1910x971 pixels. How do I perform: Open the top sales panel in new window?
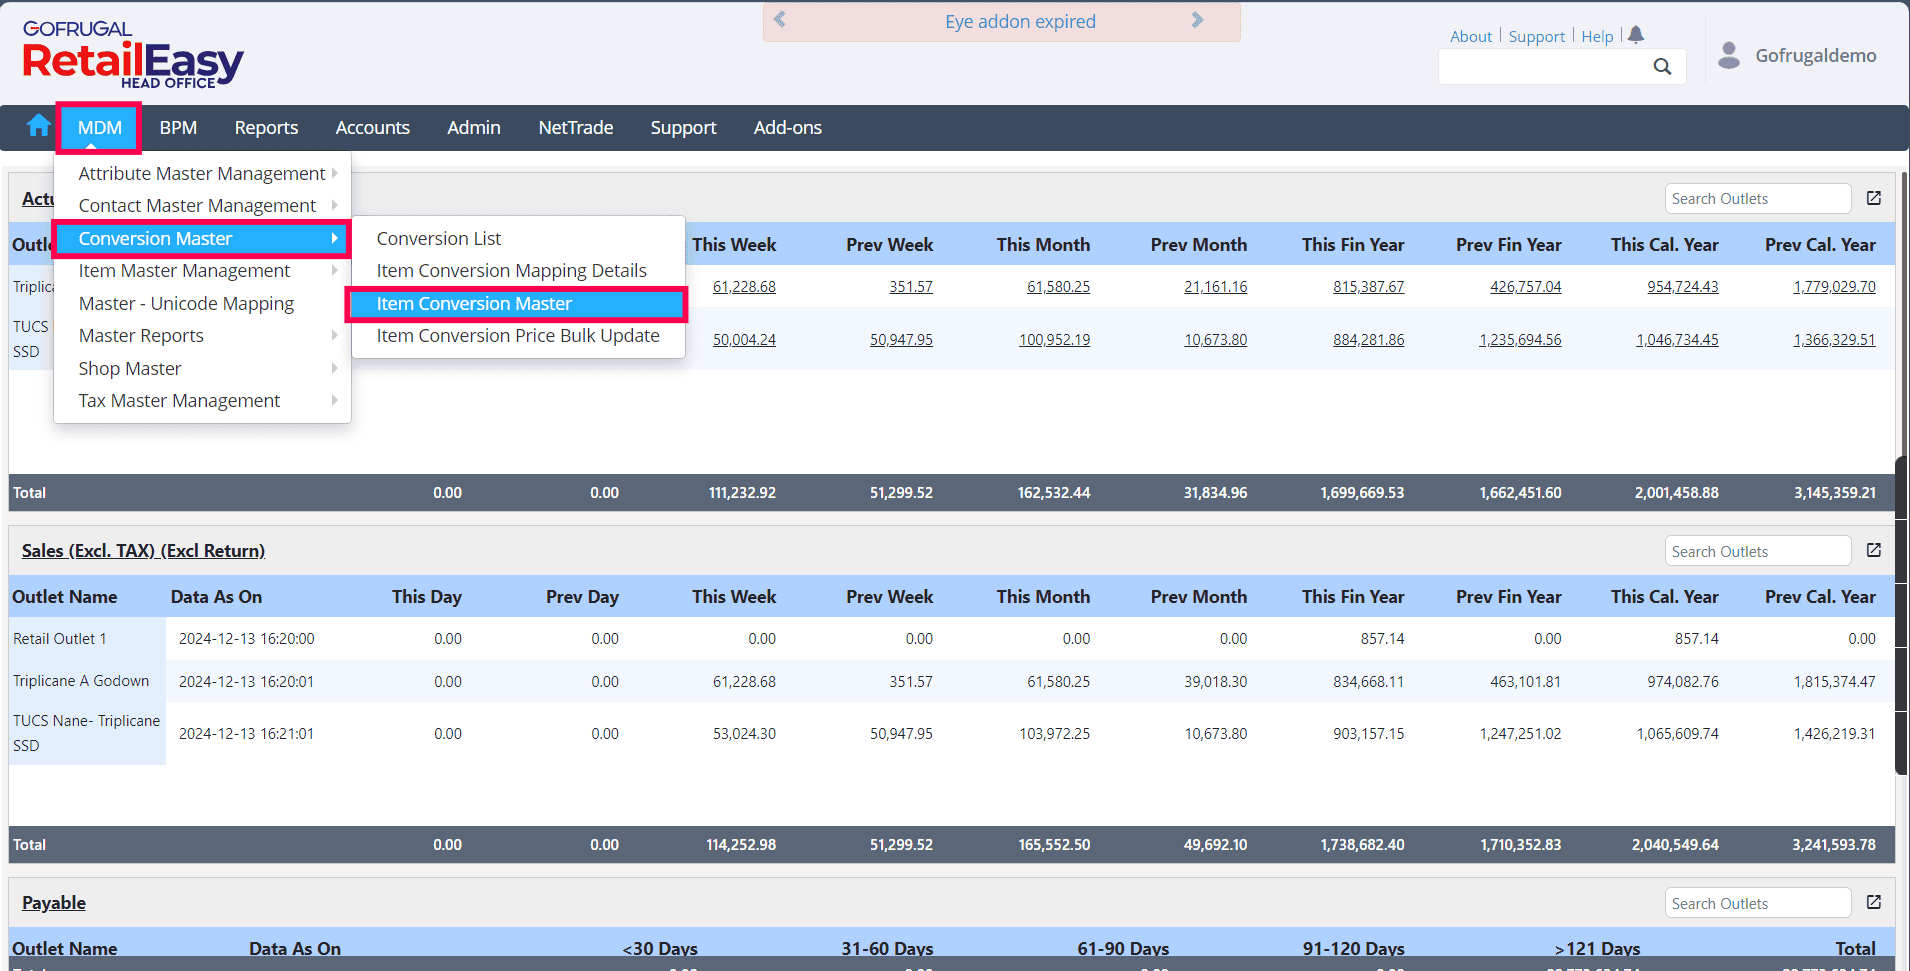tap(1874, 198)
